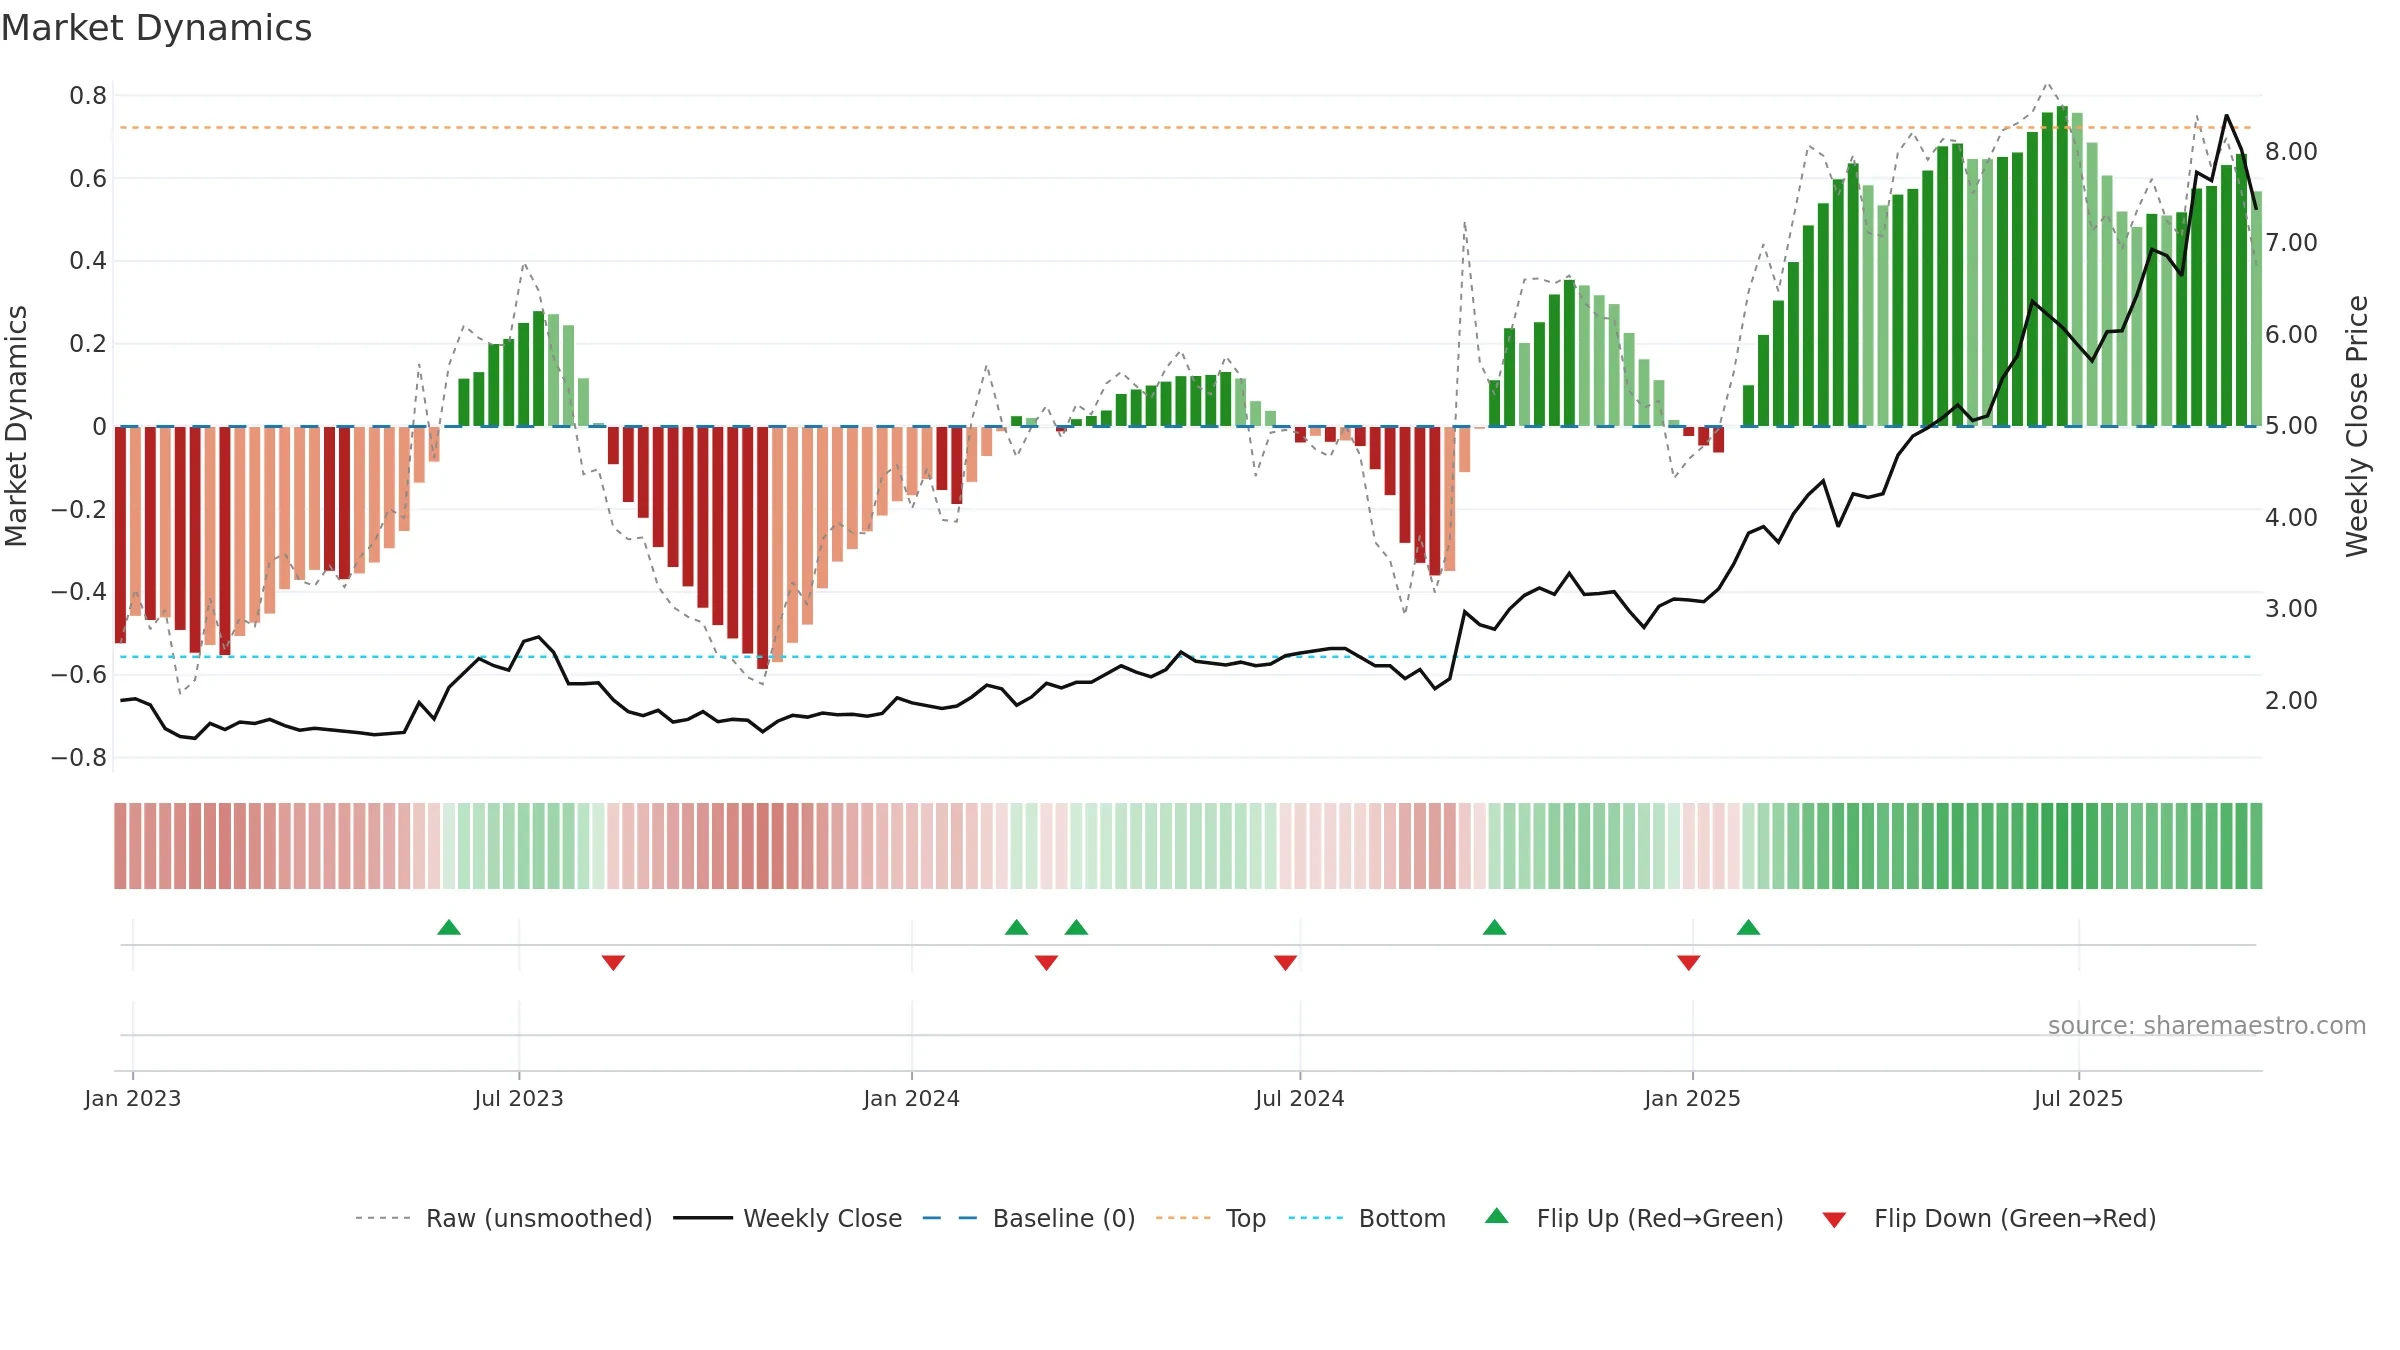Click the green triangle icon in the legend
Image resolution: width=2400 pixels, height=1350 pixels.
click(1497, 1216)
